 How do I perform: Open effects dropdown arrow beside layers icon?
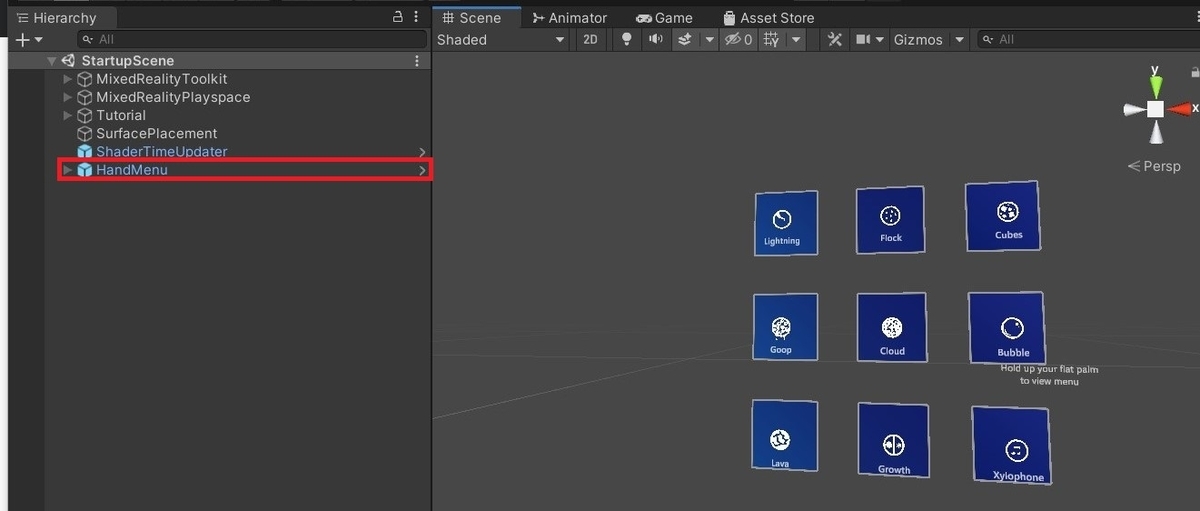pyautogui.click(x=709, y=40)
